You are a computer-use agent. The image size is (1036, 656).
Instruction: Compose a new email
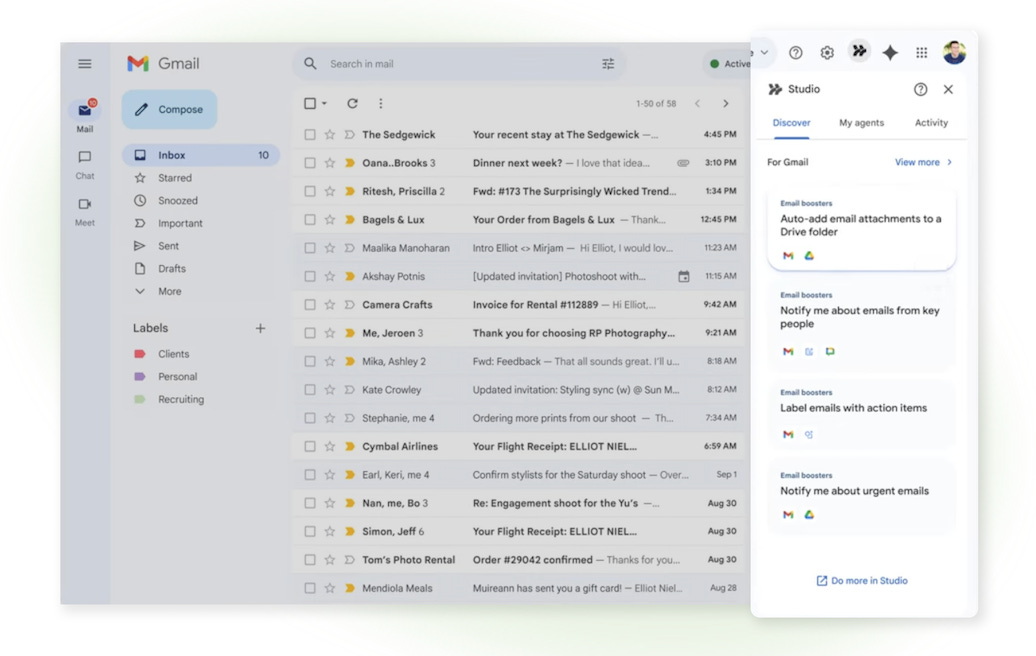169,110
